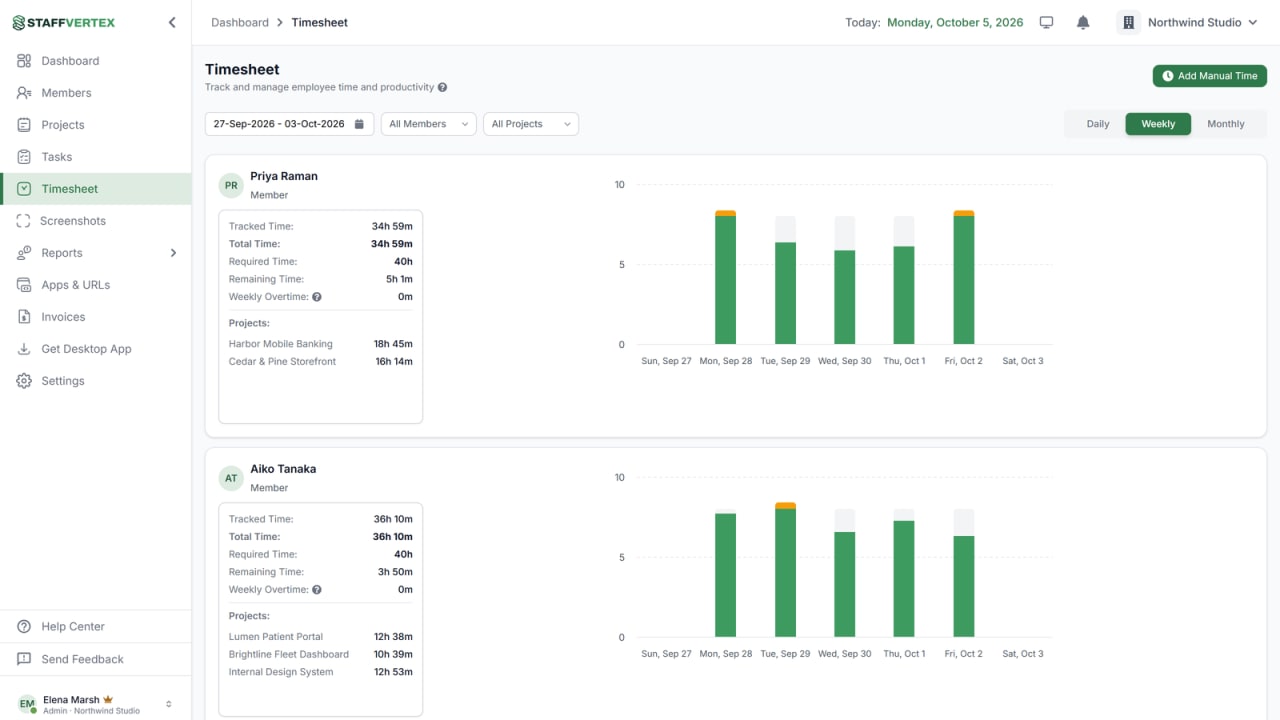
Task: Click Priya Raman's PR avatar
Action: pyautogui.click(x=231, y=185)
